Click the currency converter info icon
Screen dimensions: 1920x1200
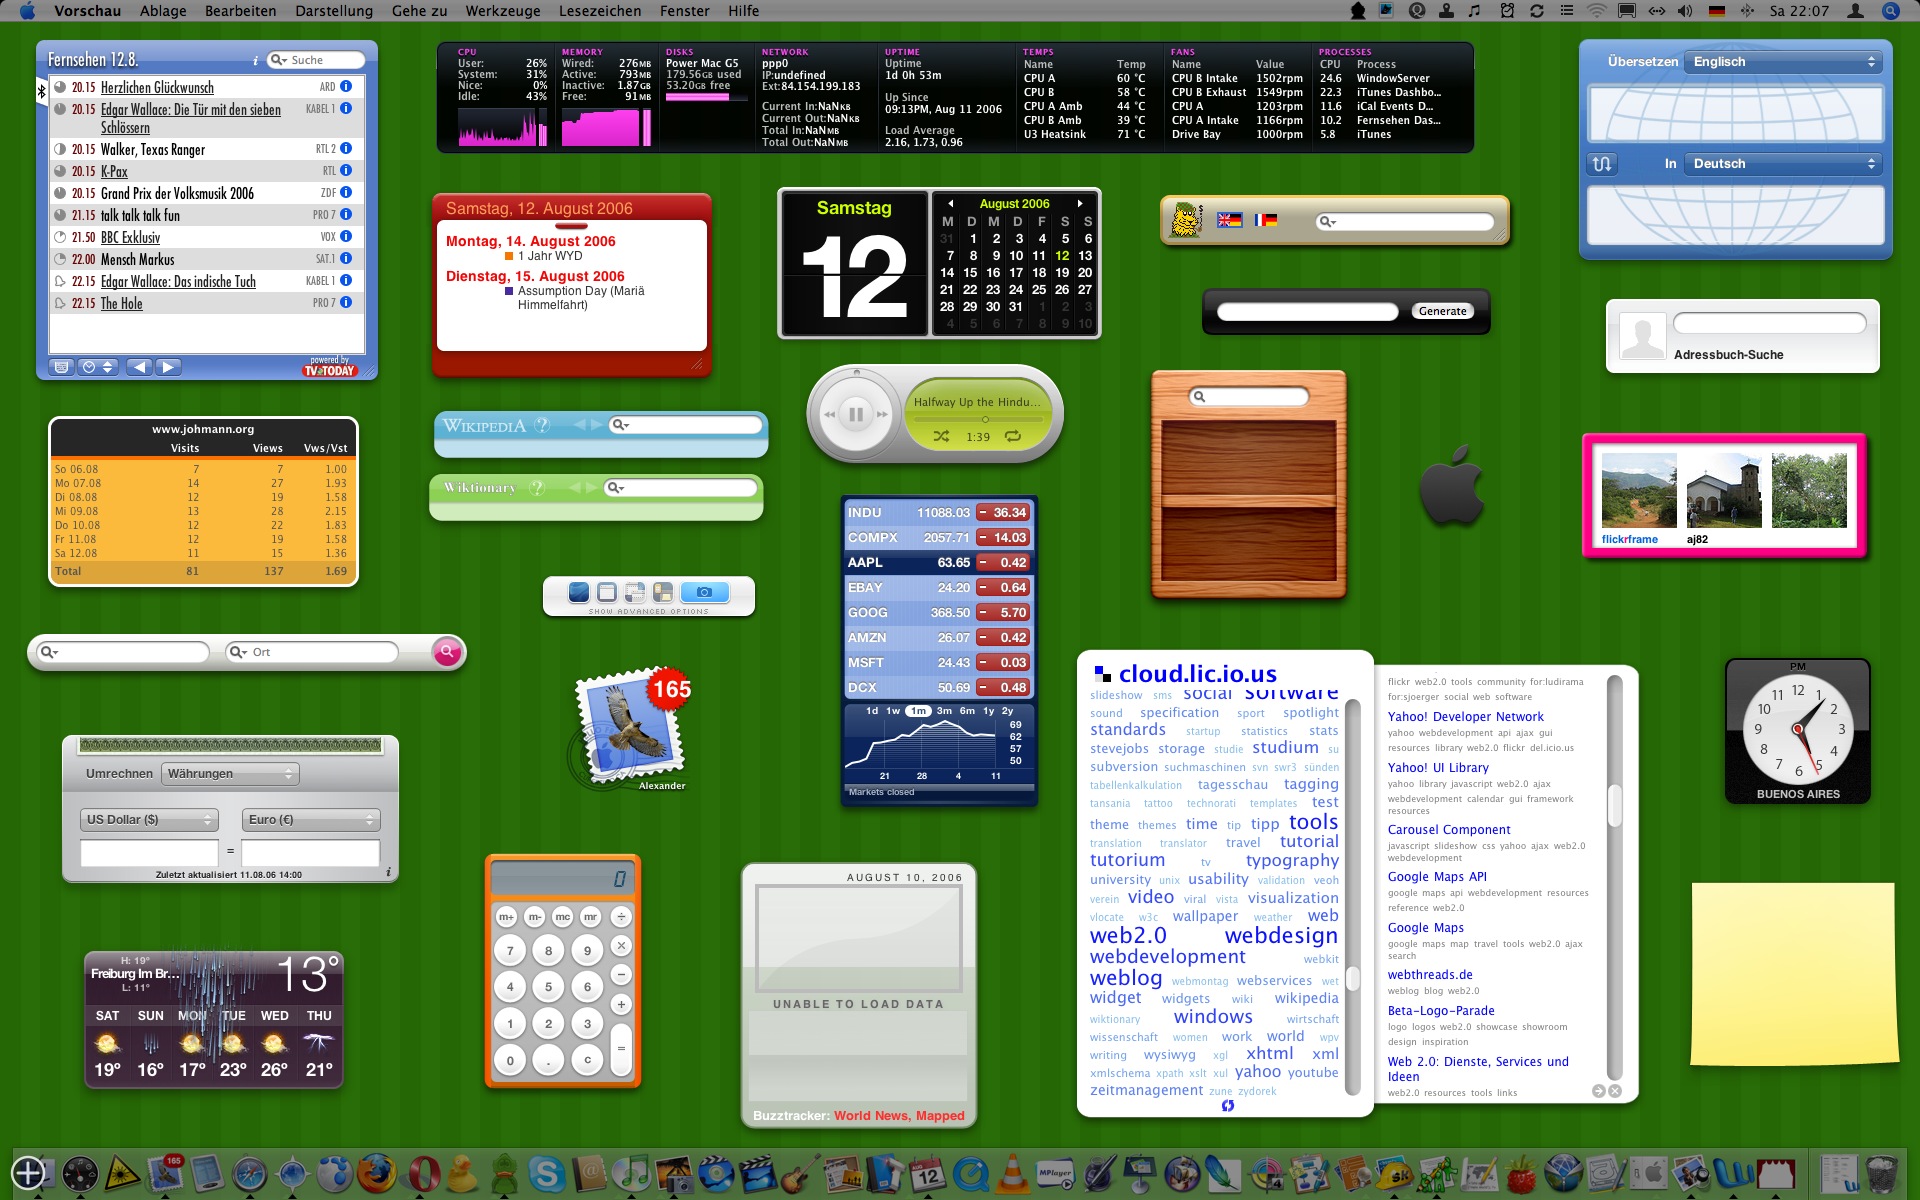click(388, 873)
